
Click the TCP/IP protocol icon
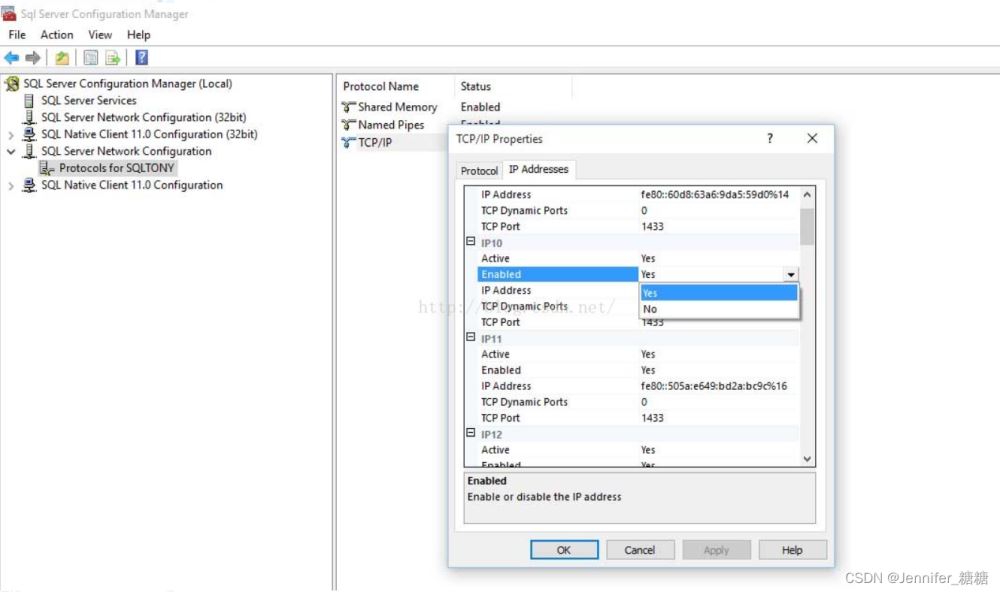348,143
